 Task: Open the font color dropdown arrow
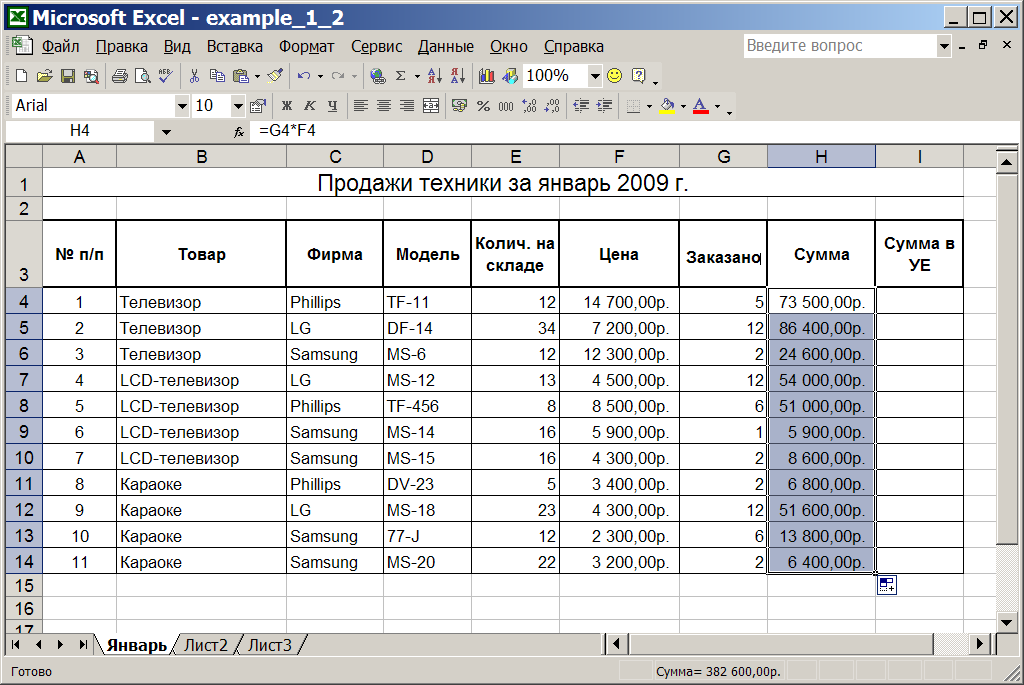717,106
